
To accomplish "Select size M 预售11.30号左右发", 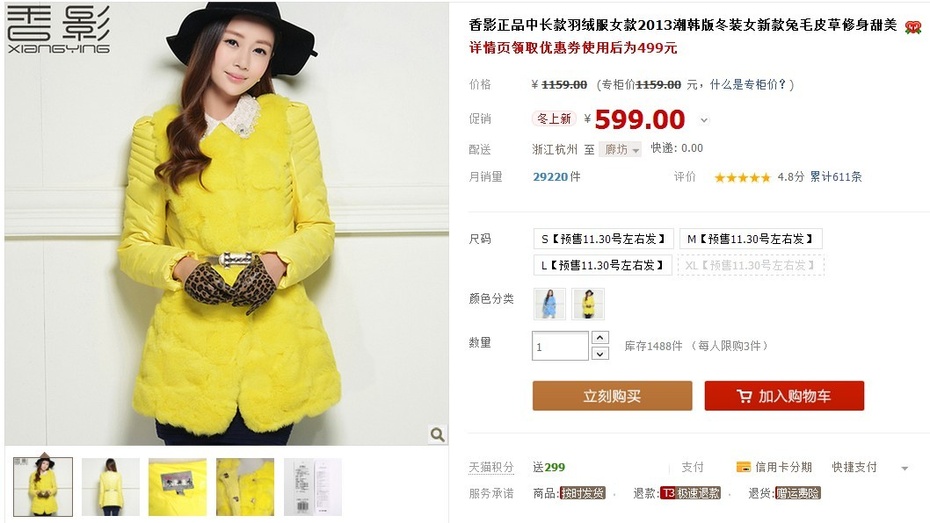I will point(750,239).
